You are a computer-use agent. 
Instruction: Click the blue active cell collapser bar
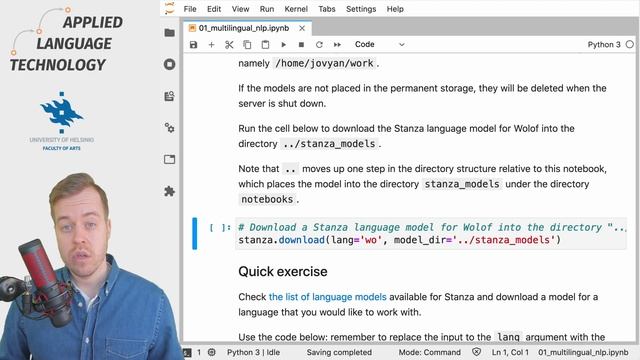tap(195, 233)
